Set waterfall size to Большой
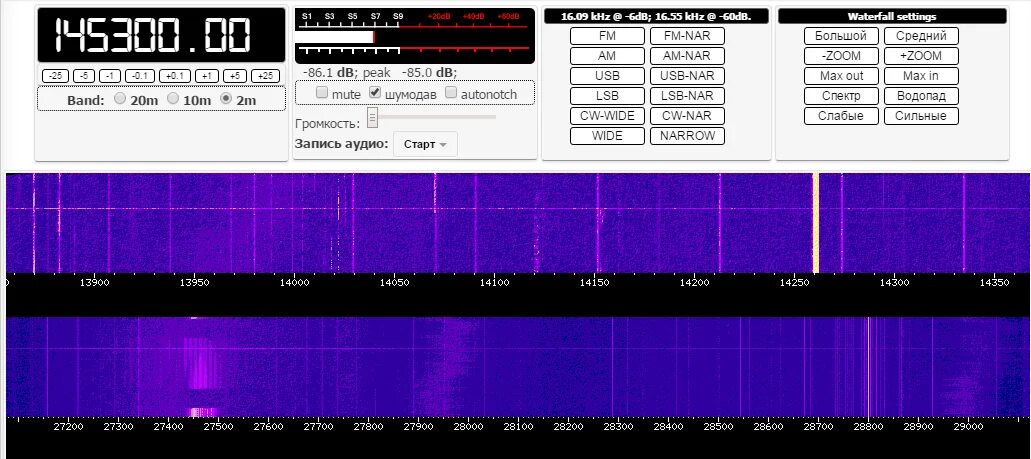The height and width of the screenshot is (459, 1031). pos(841,36)
